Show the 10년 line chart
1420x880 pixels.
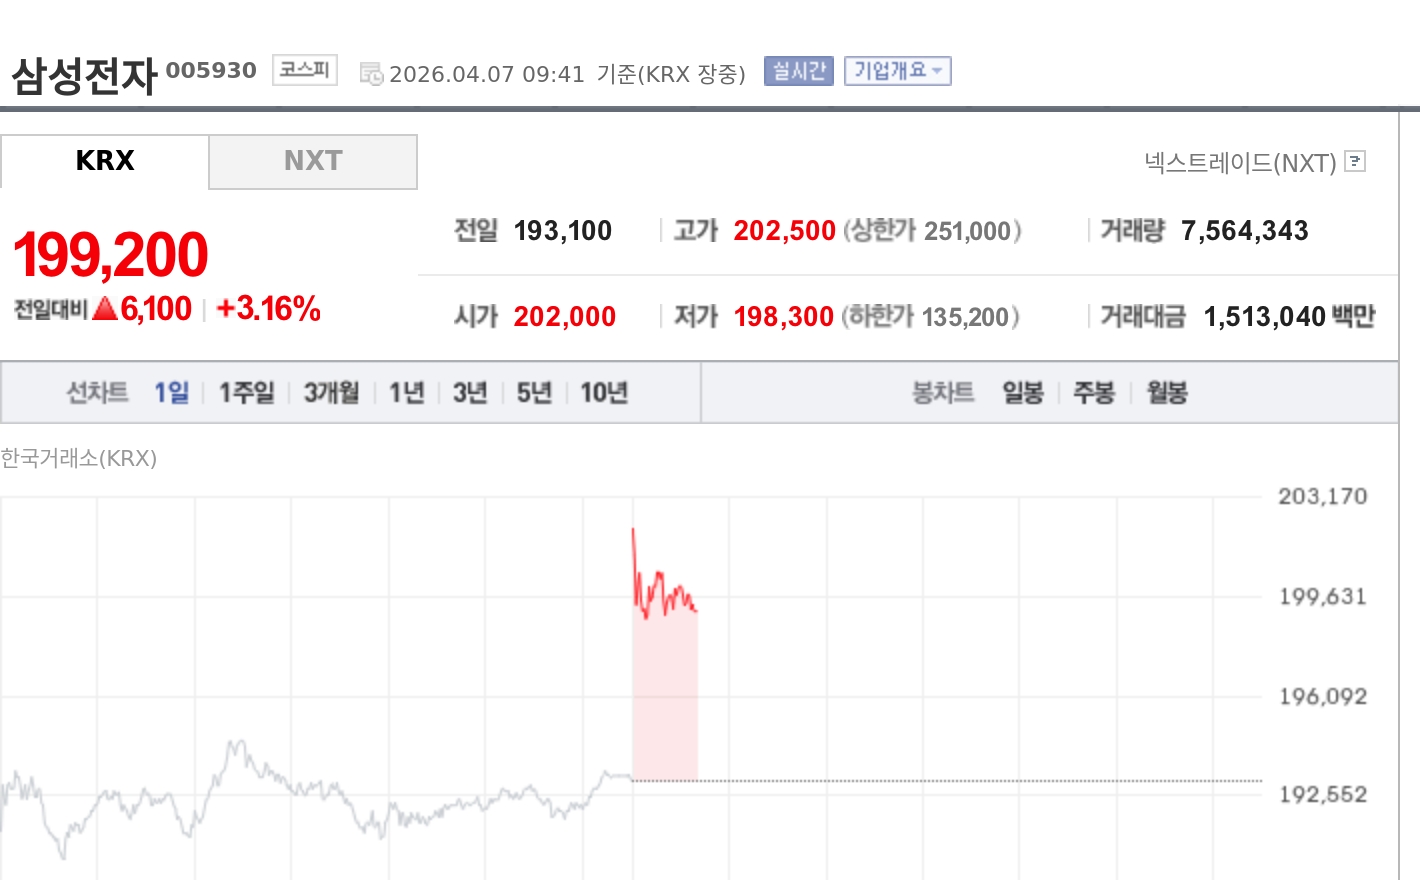[x=603, y=393]
